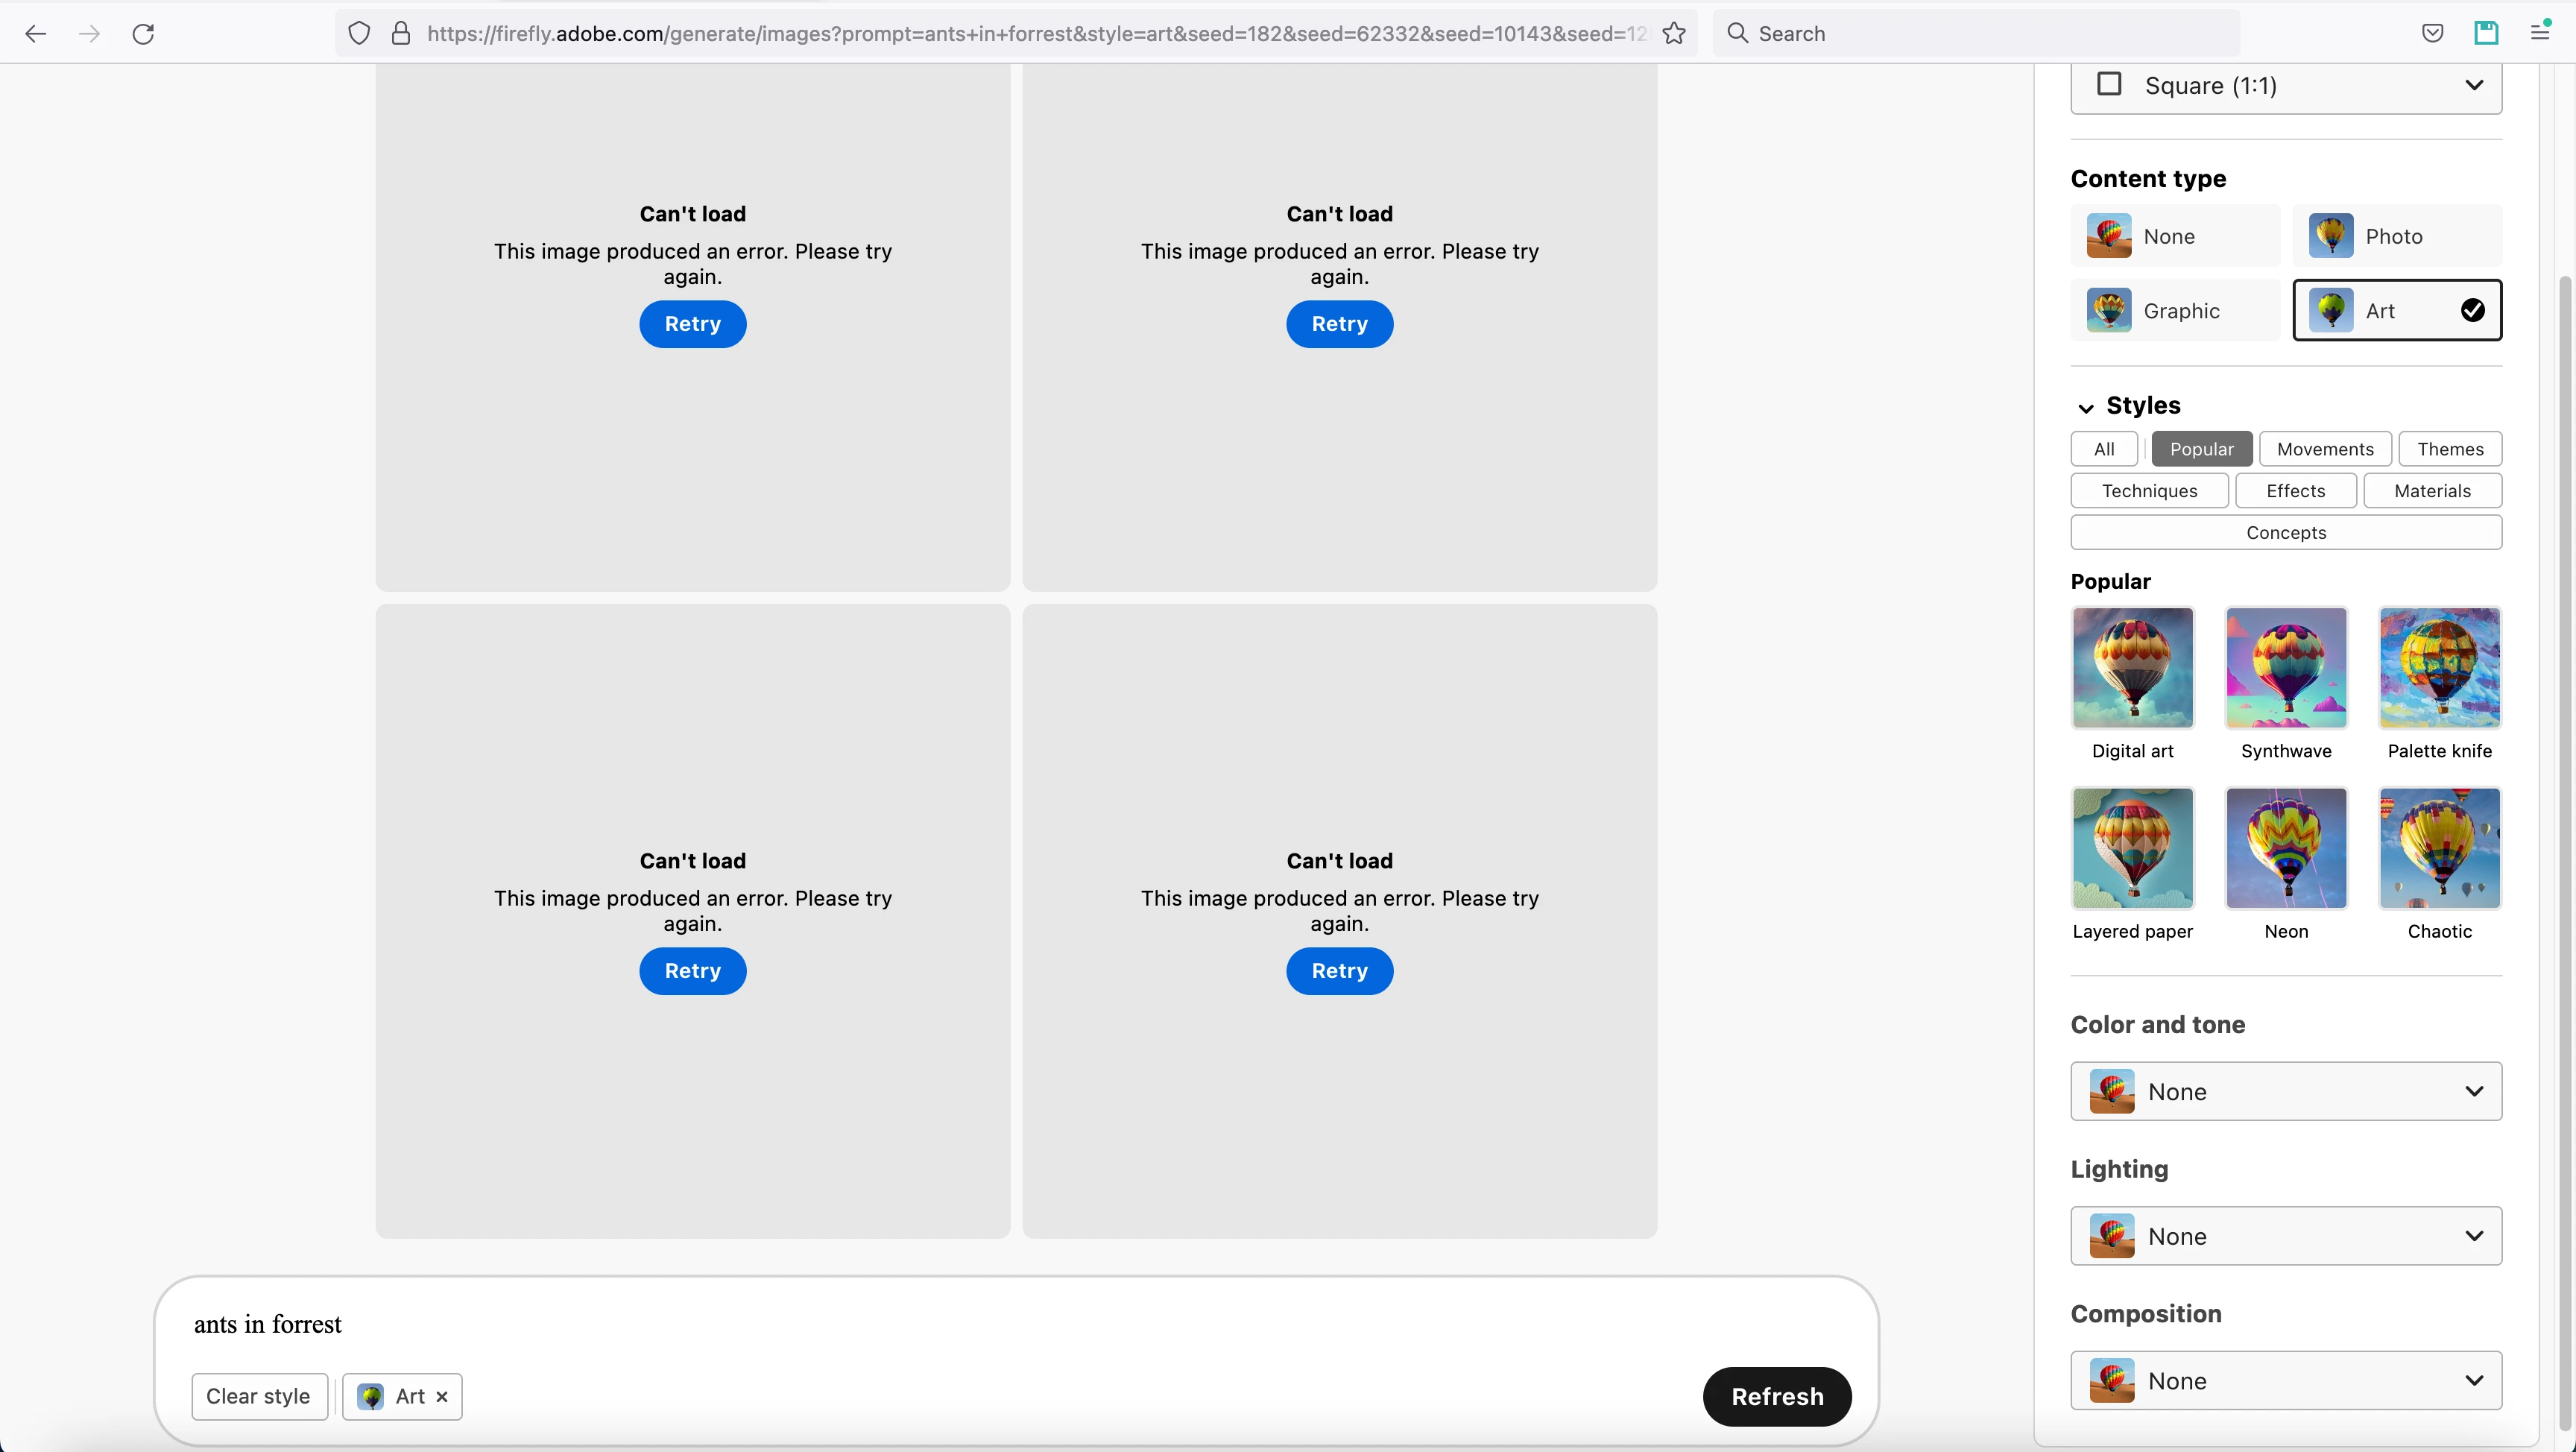Expand the Color and tone dropdown
The height and width of the screenshot is (1452, 2576).
pos(2285,1092)
